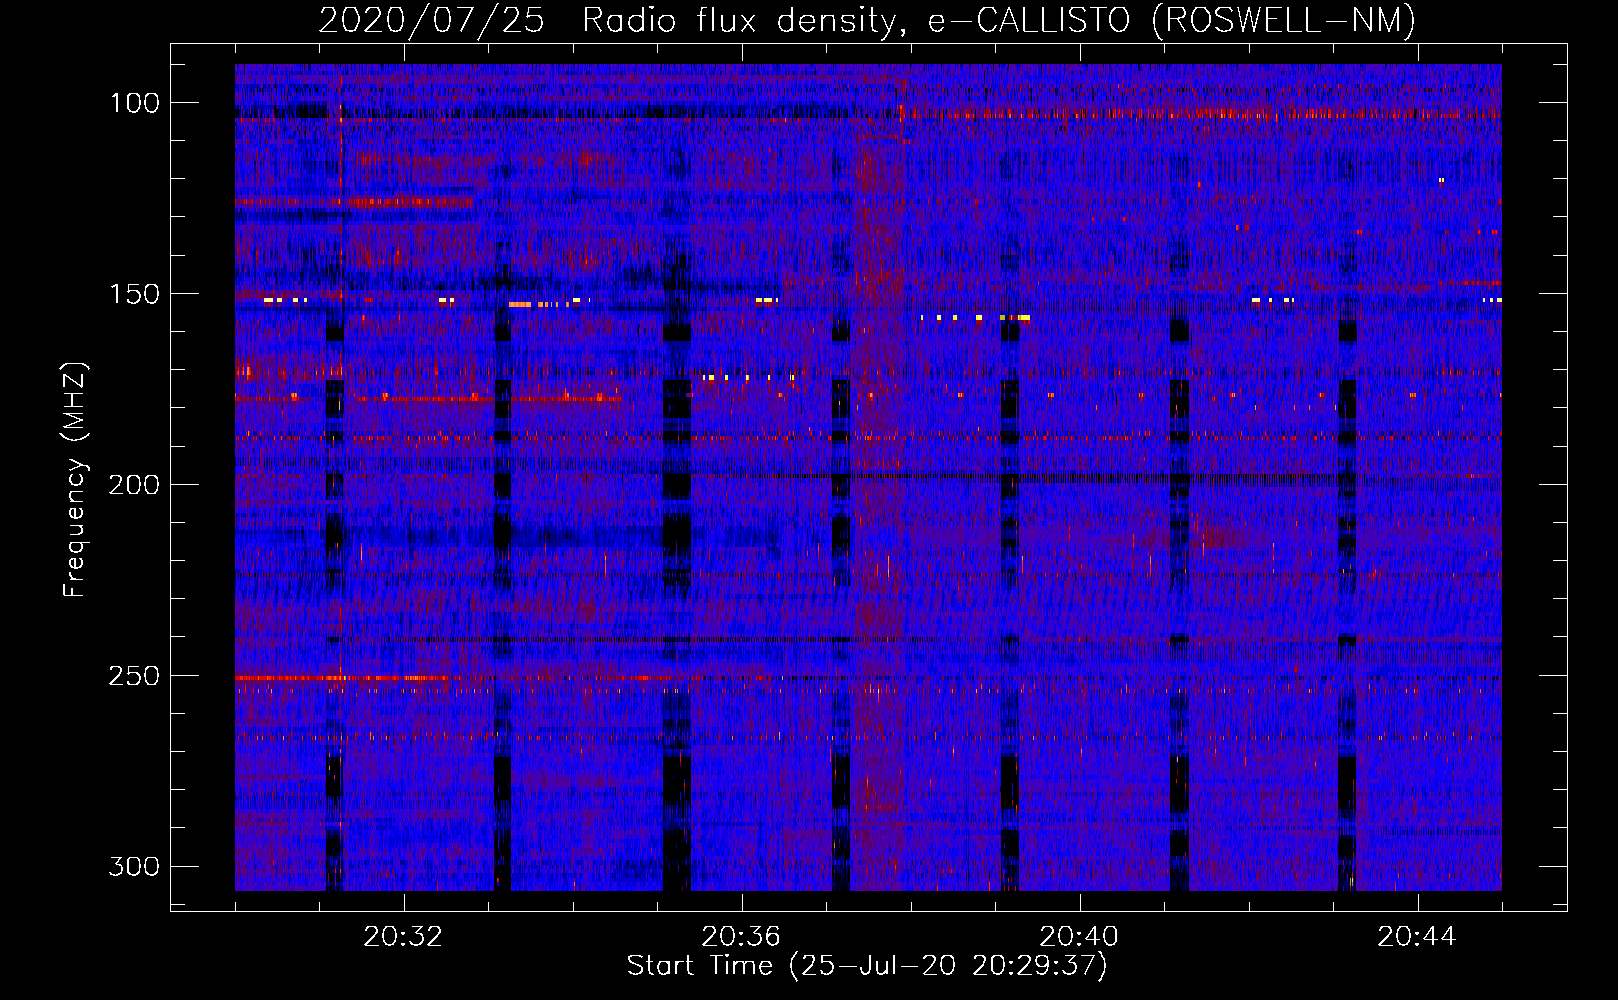1618x1000 pixels.
Task: Click the 100 frequency tick label
Action: [135, 103]
